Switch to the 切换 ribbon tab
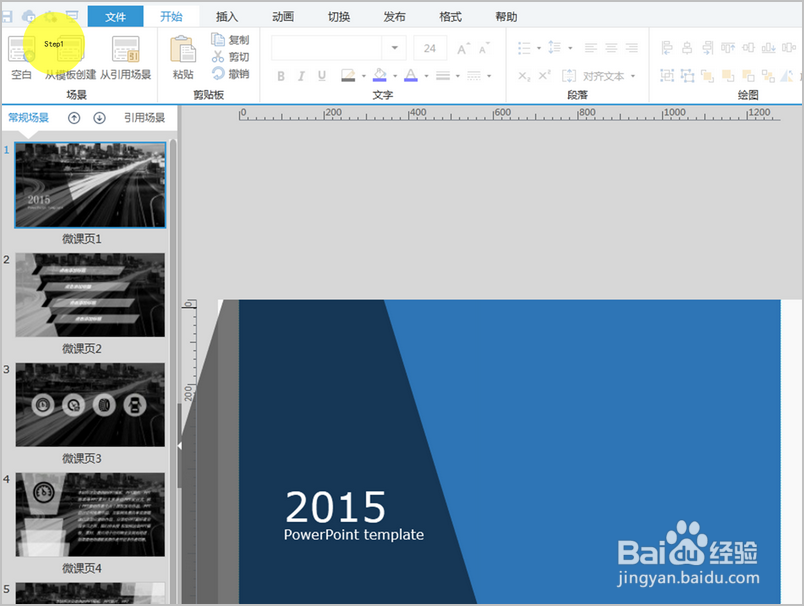804x606 pixels. tap(339, 17)
